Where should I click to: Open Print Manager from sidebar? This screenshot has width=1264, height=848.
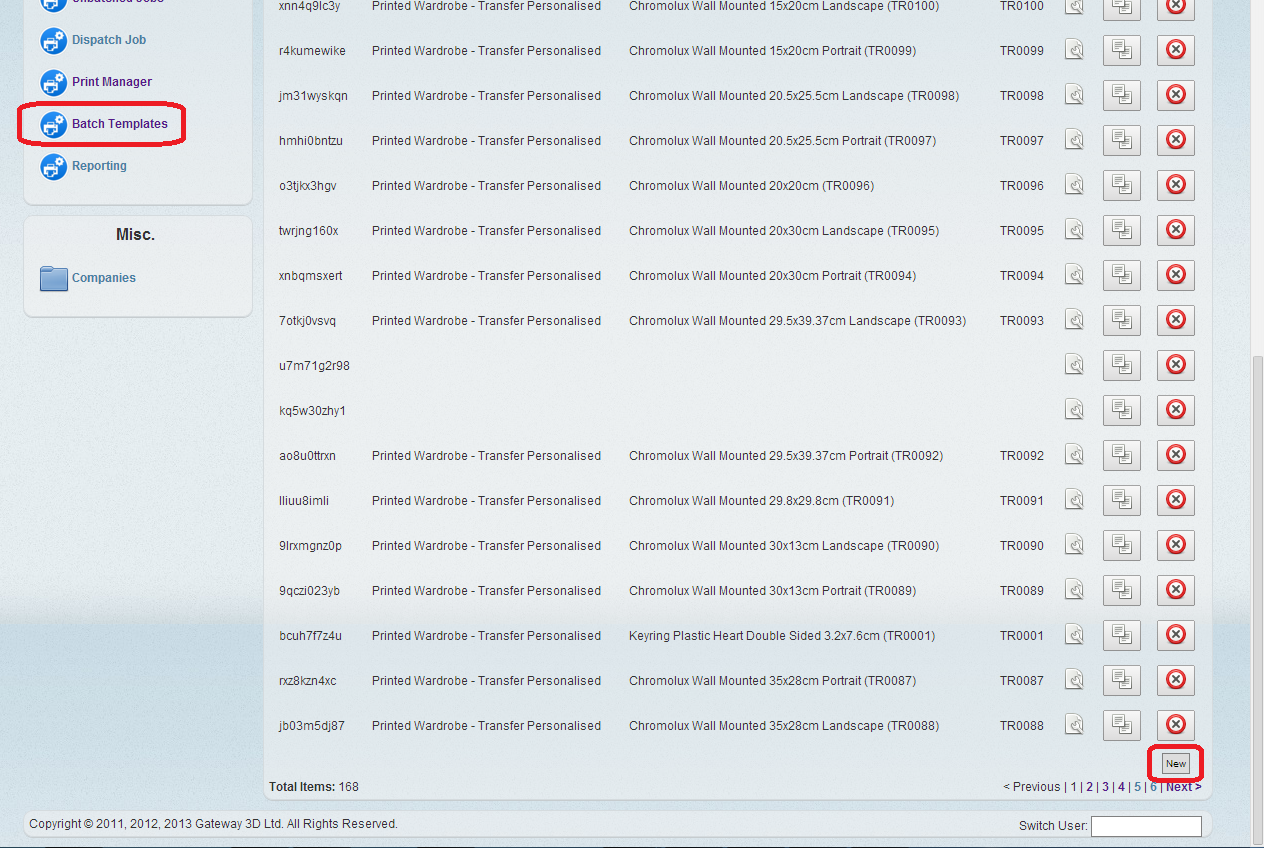point(112,82)
